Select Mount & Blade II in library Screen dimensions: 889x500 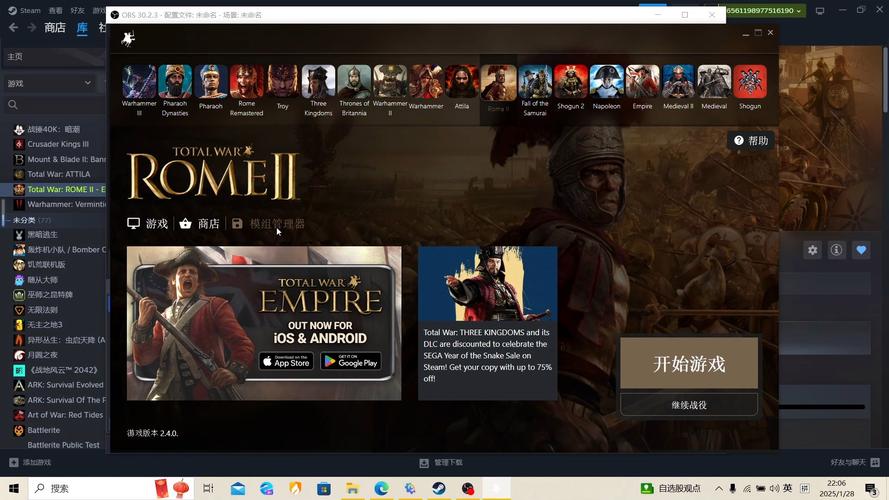(x=59, y=159)
